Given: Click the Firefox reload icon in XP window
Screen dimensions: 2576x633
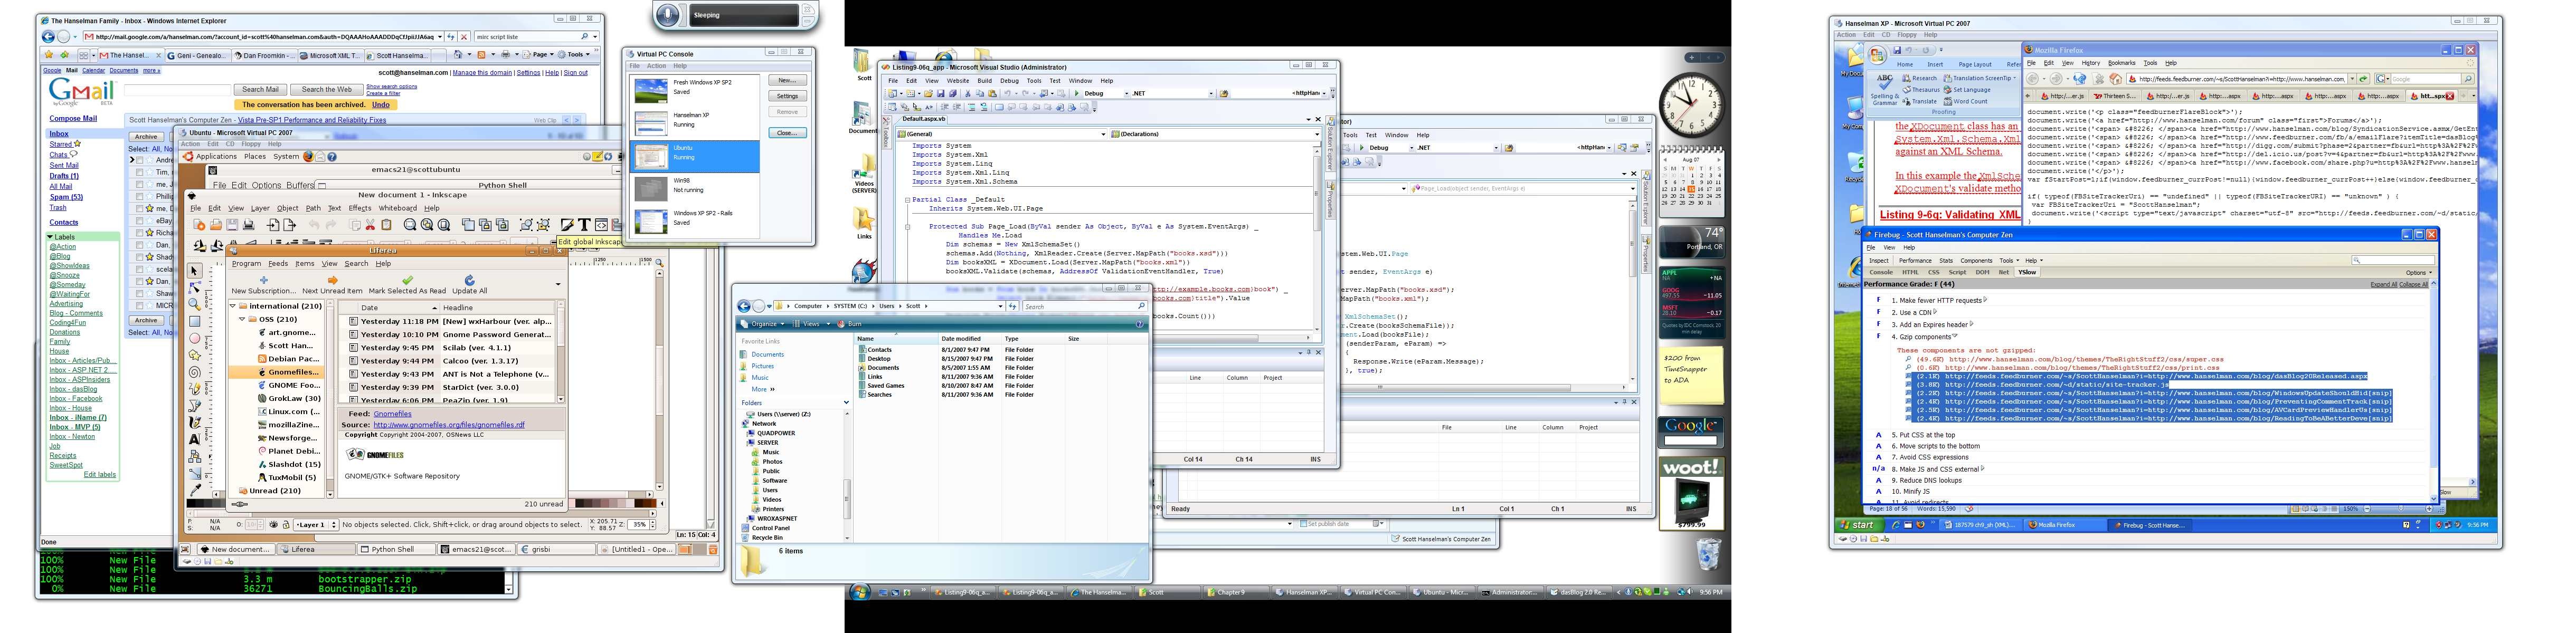Looking at the screenshot, I should tap(2080, 79).
